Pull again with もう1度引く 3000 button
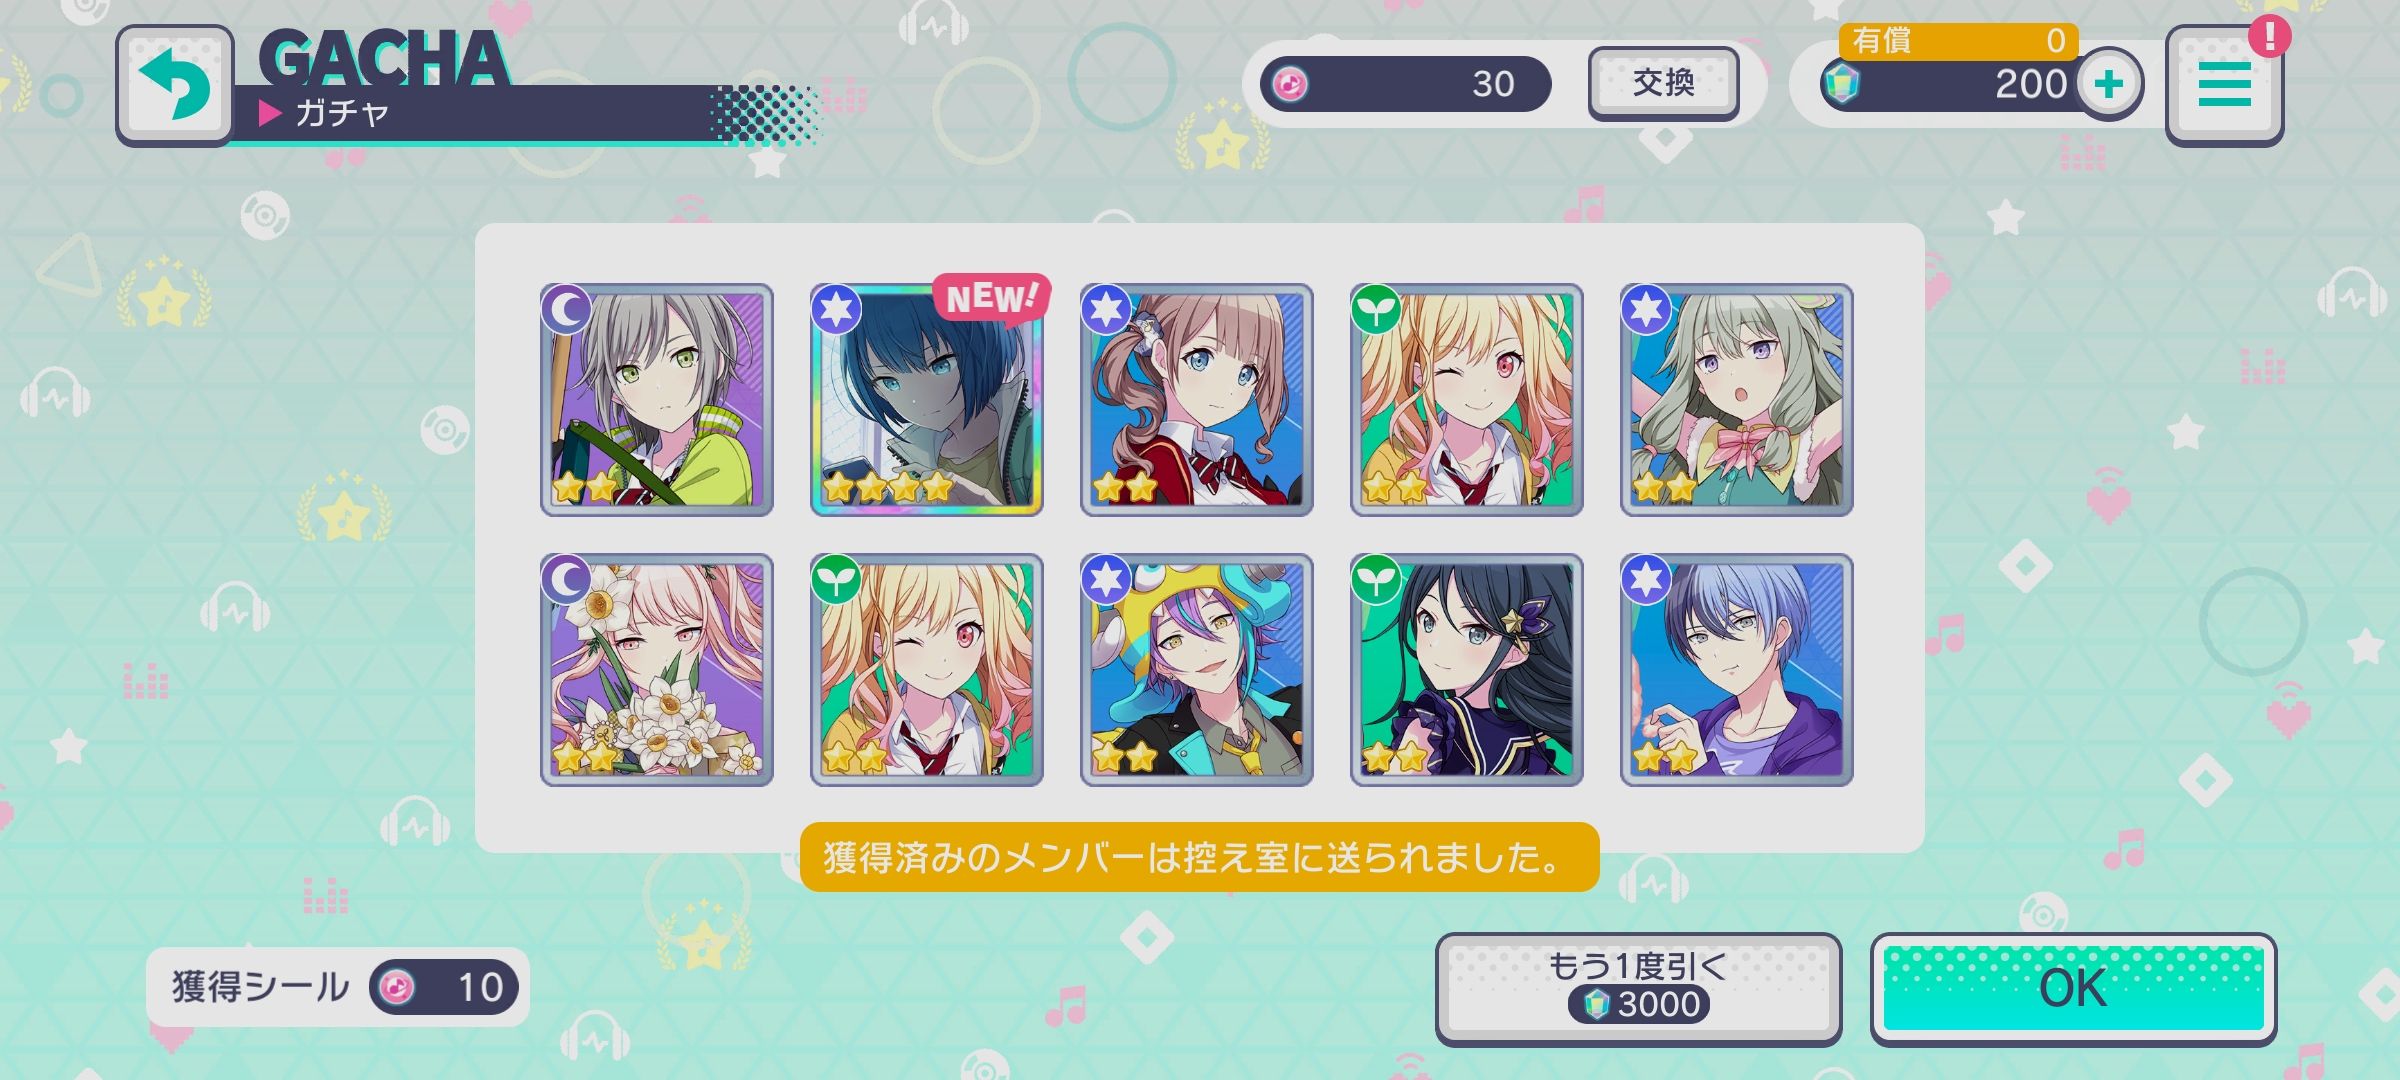 1638,989
